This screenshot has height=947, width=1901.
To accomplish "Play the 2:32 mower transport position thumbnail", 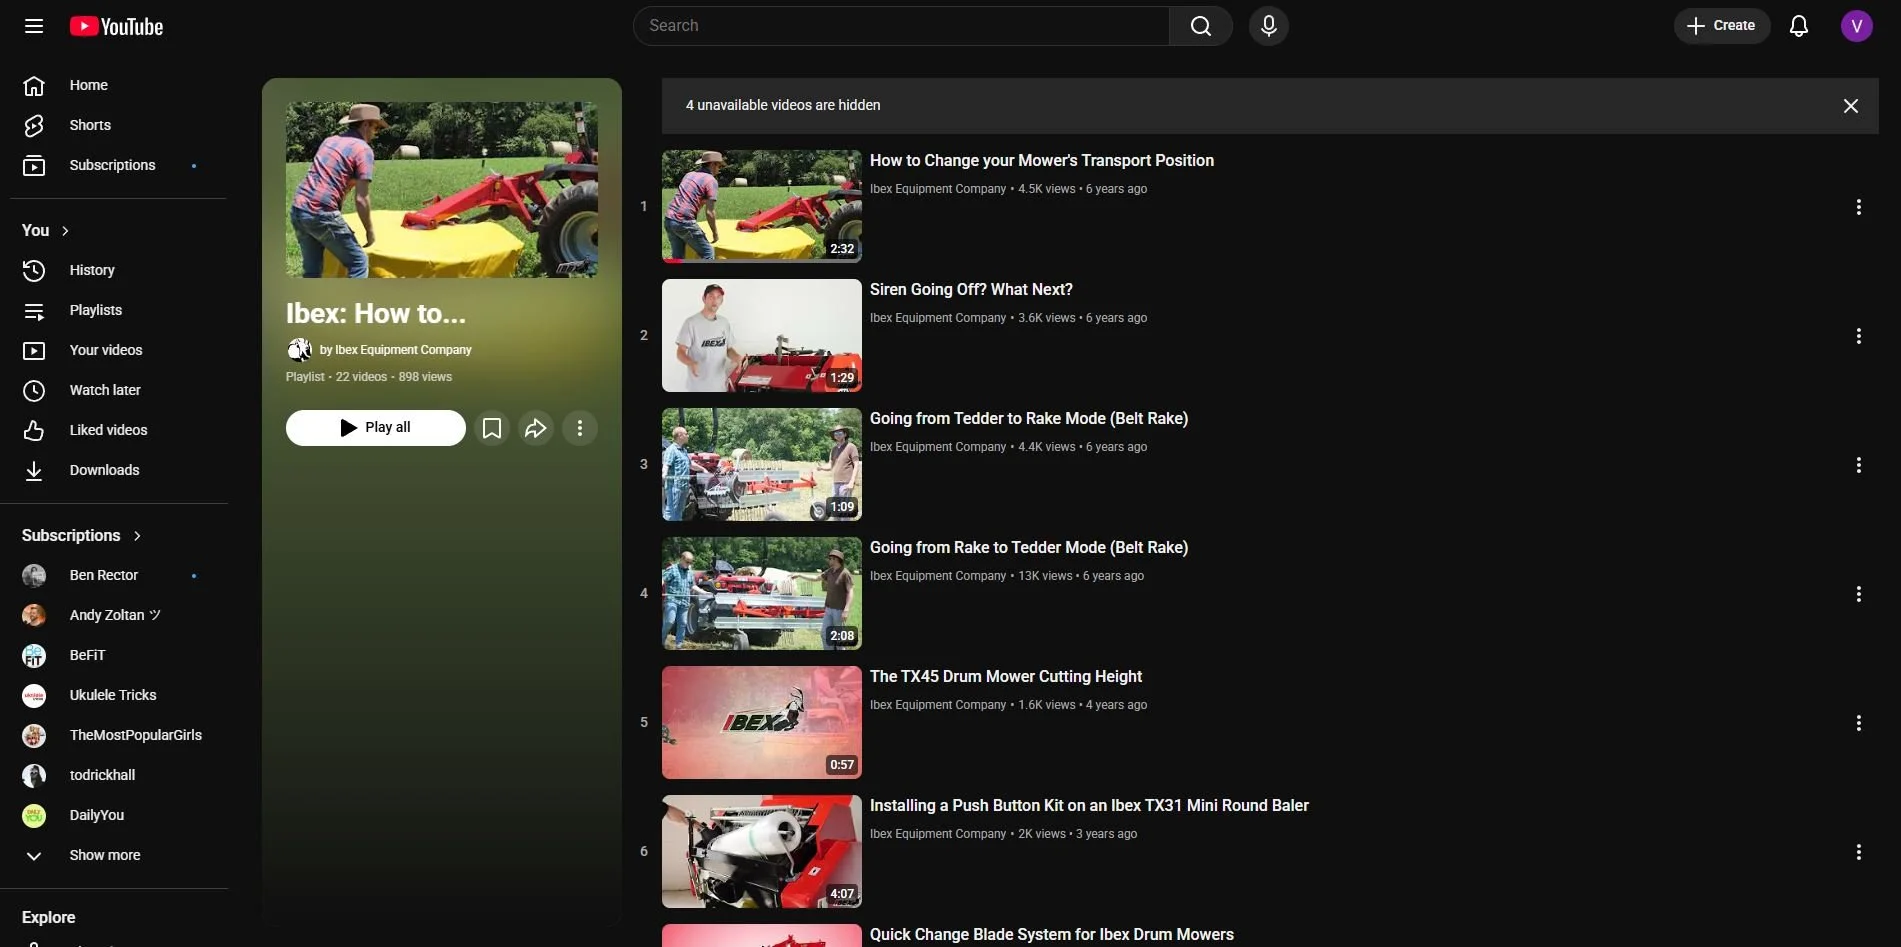I will coord(762,206).
